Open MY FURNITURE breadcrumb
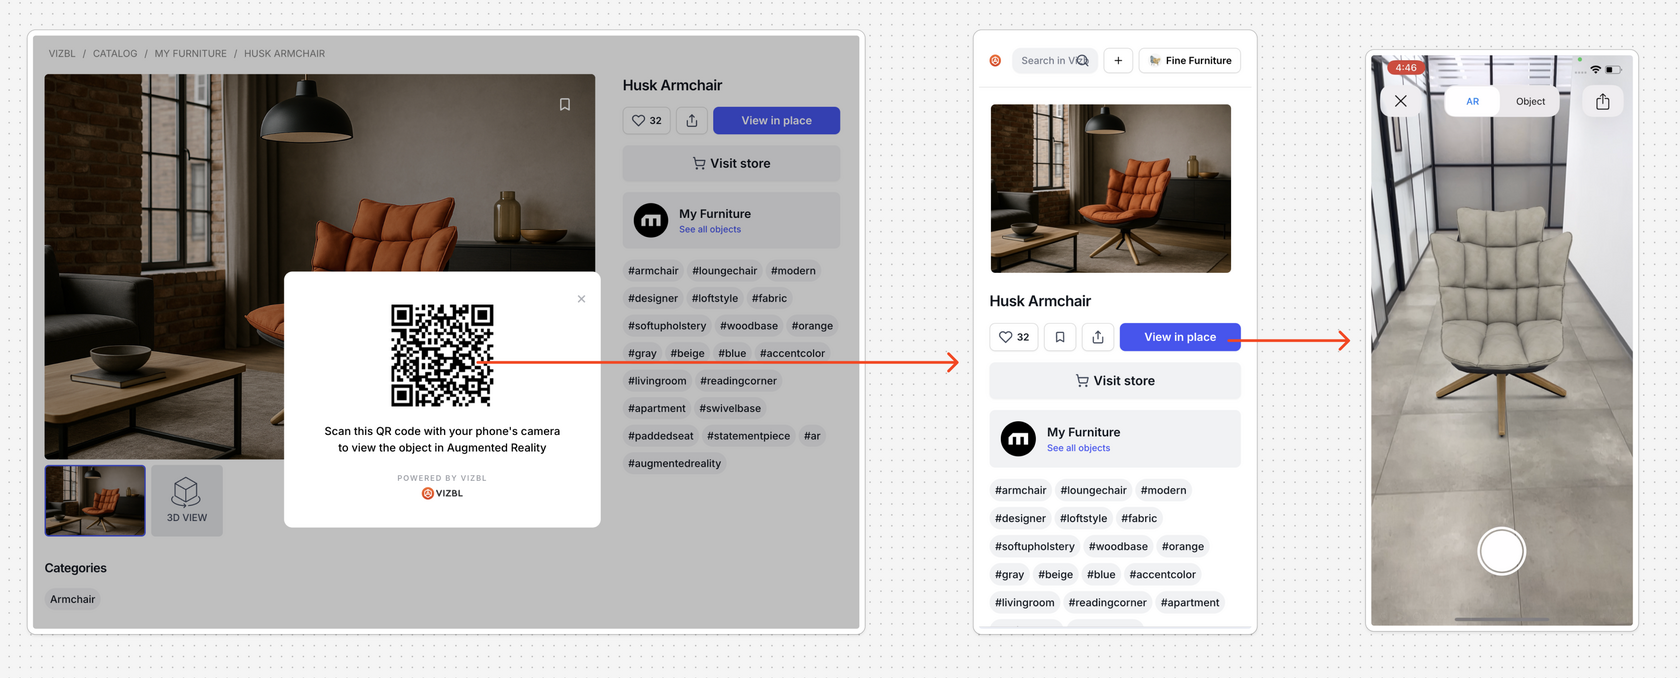The width and height of the screenshot is (1680, 678). click(x=190, y=53)
